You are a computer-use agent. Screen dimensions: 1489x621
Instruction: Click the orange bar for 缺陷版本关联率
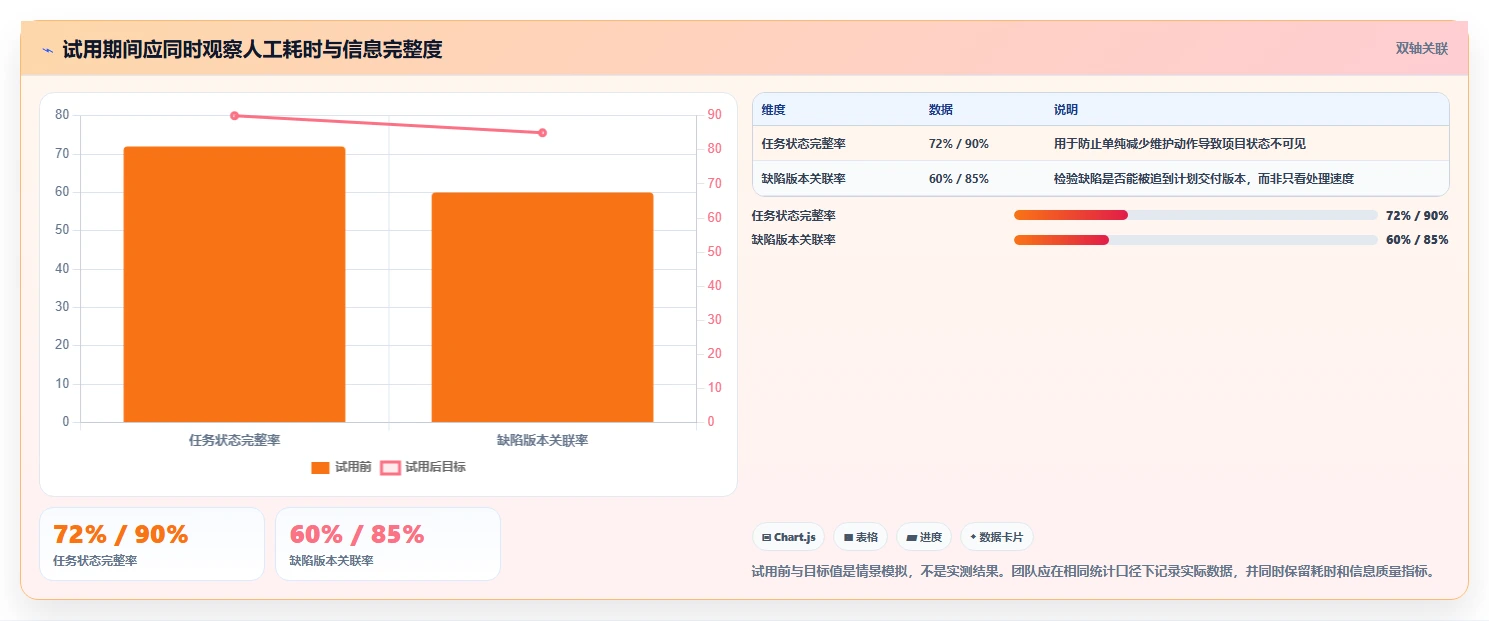pyautogui.click(x=542, y=307)
